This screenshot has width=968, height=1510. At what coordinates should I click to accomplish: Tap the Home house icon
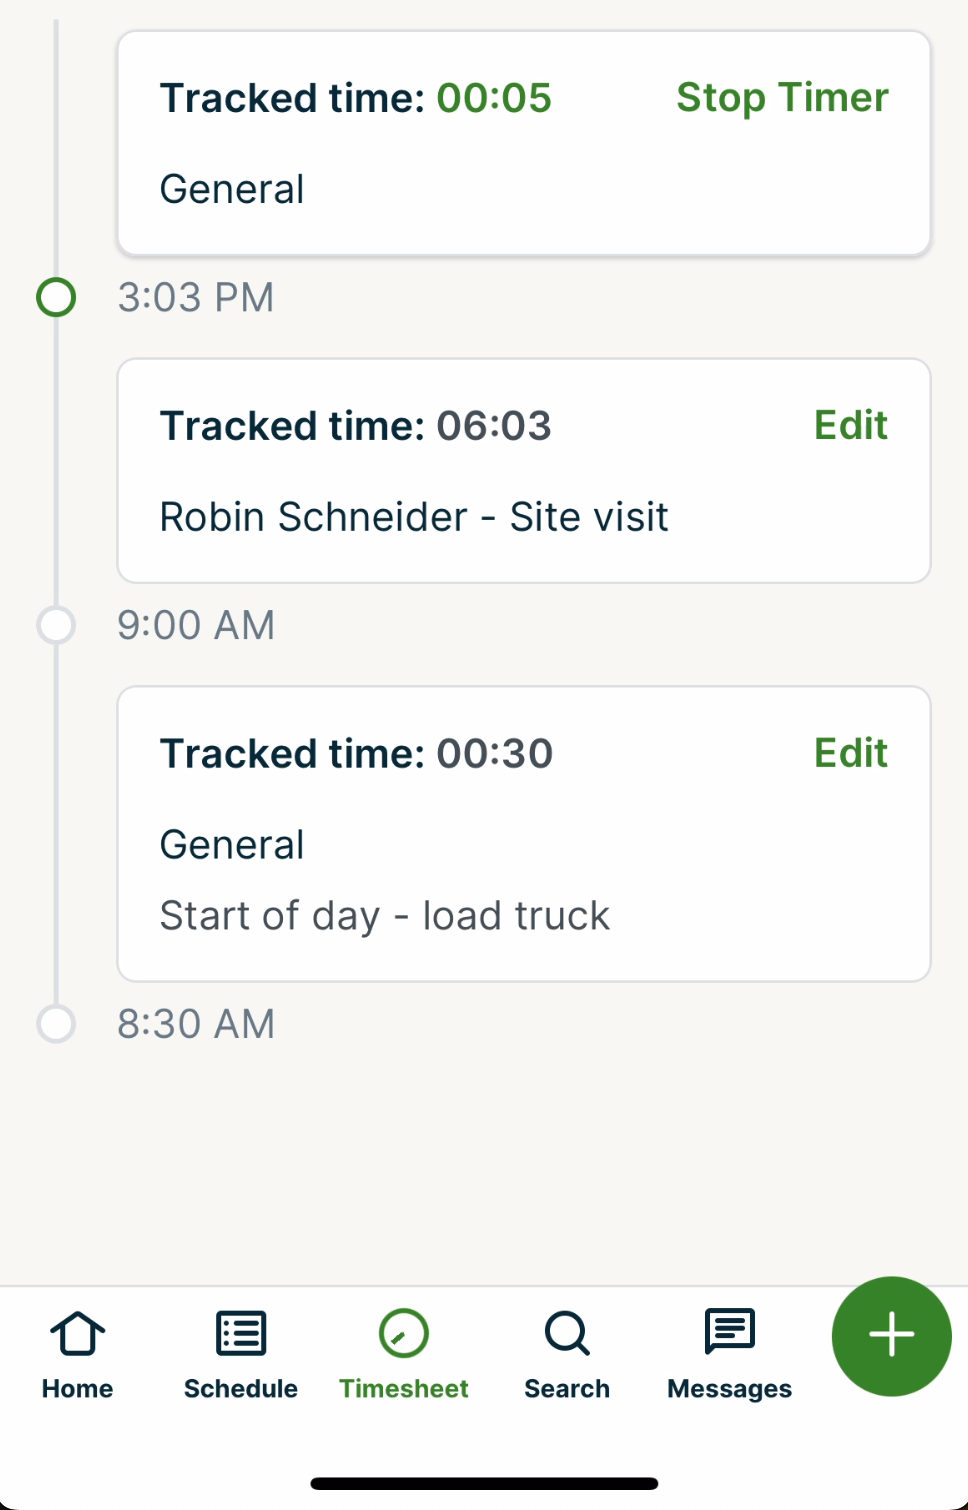77,1333
